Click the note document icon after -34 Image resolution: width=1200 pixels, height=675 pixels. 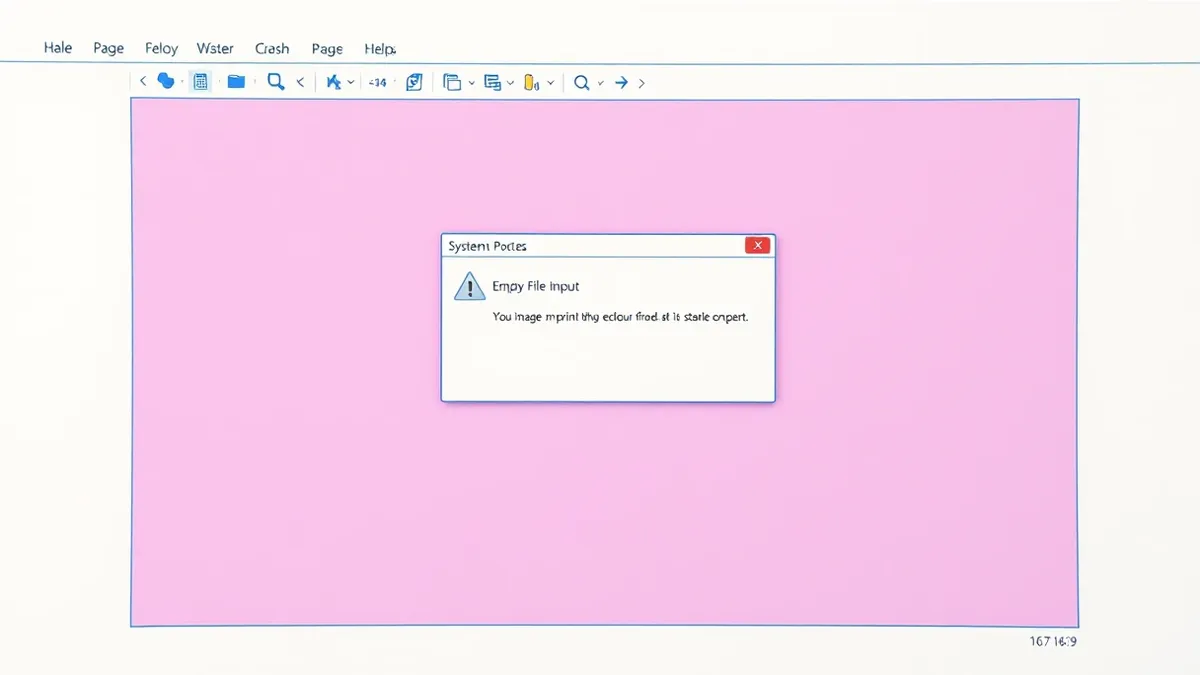pos(414,83)
